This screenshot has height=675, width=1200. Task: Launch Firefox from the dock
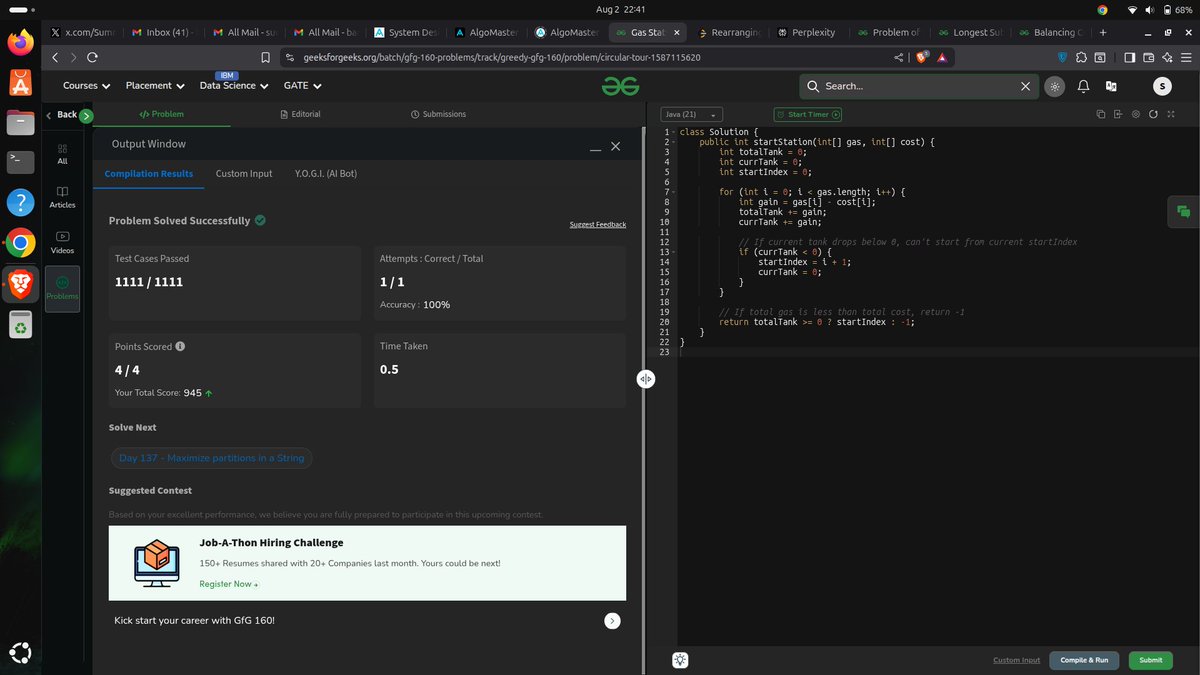pos(21,42)
